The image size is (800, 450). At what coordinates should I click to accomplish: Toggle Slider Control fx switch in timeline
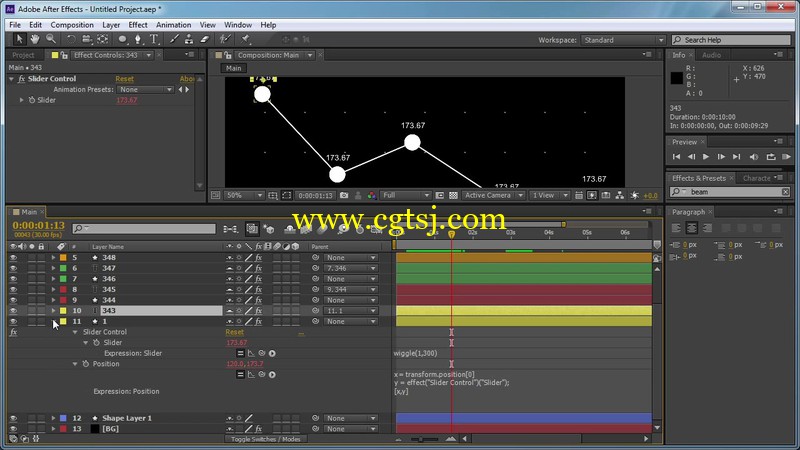click(x=13, y=332)
